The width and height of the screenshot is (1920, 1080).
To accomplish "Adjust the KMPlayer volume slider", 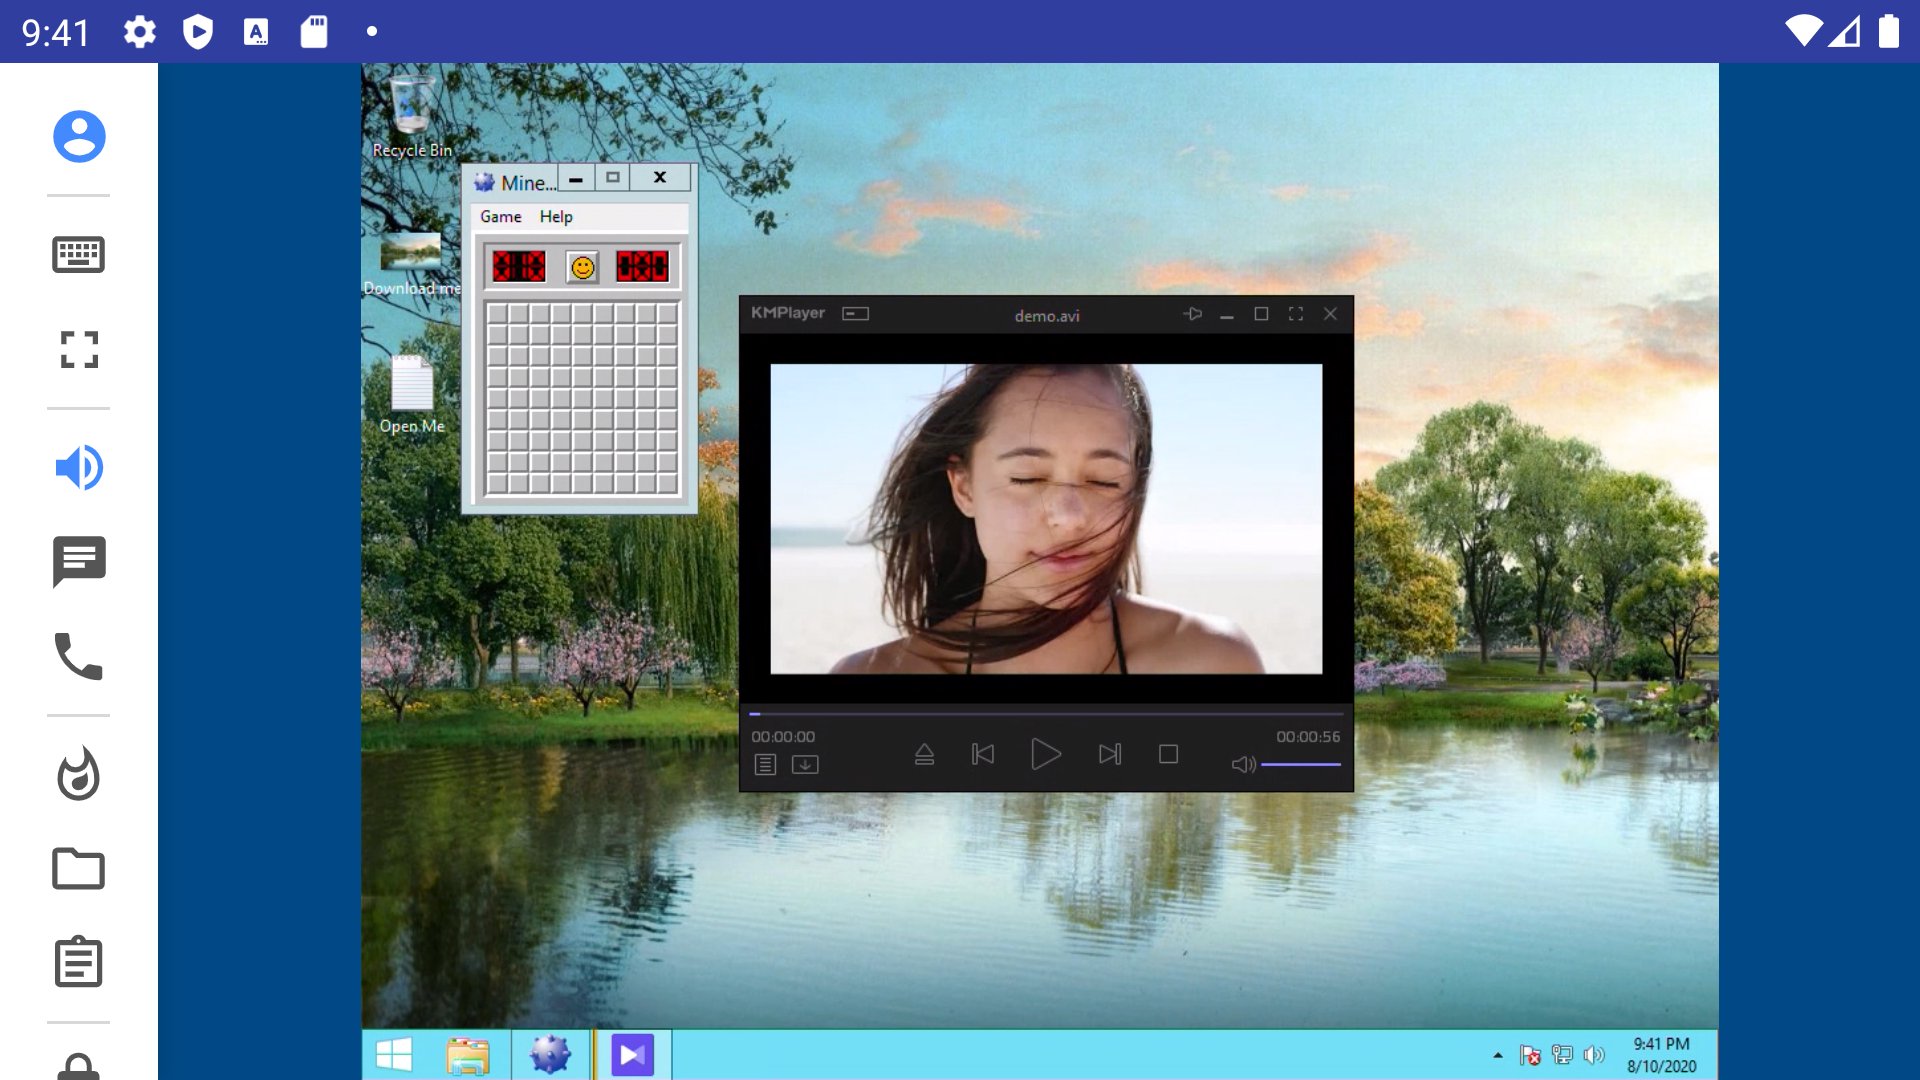I will [1300, 765].
